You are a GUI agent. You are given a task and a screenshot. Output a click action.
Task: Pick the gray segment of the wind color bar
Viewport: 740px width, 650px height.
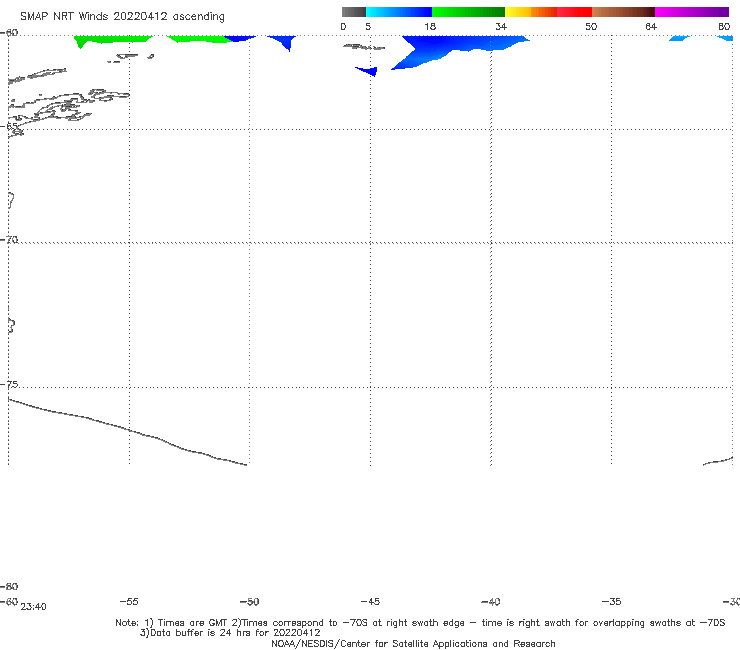353,12
